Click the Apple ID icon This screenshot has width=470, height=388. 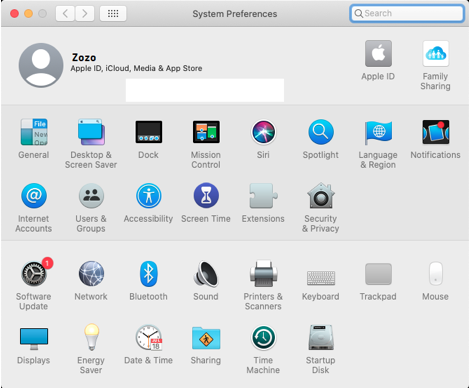(x=378, y=54)
